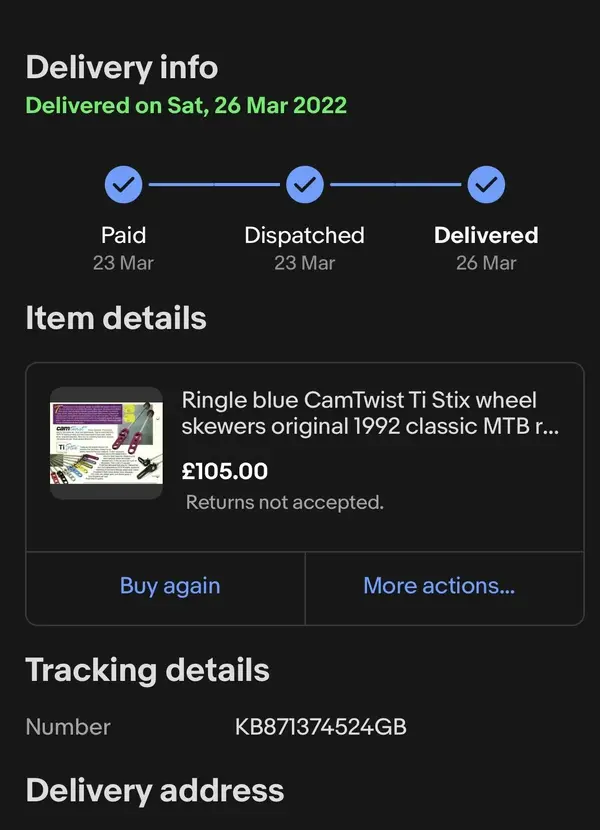Tap the Returns not accepted text
600x830 pixels.
(285, 502)
